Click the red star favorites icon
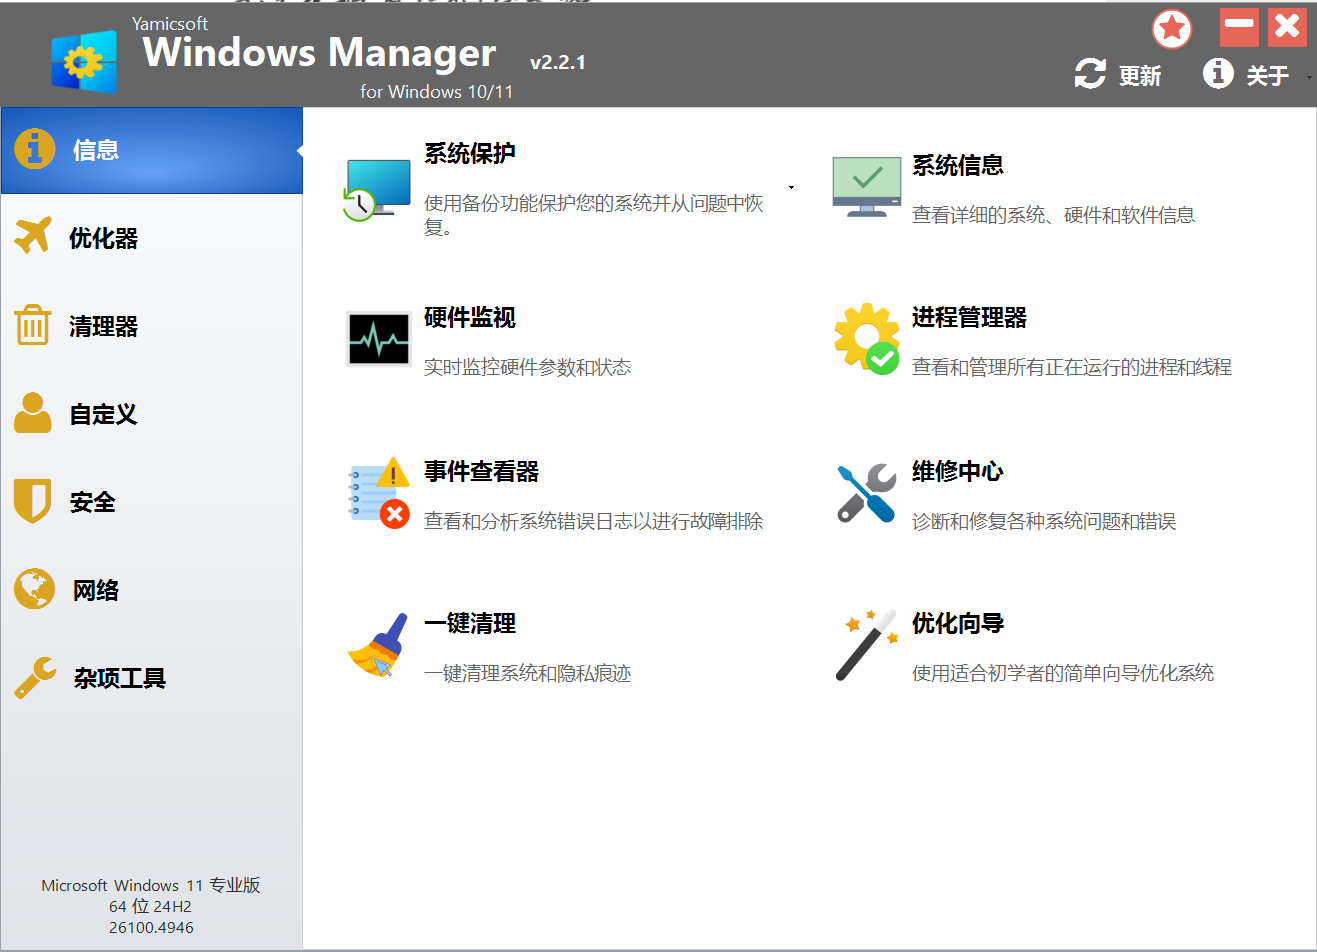The width and height of the screenshot is (1317, 952). point(1171,29)
